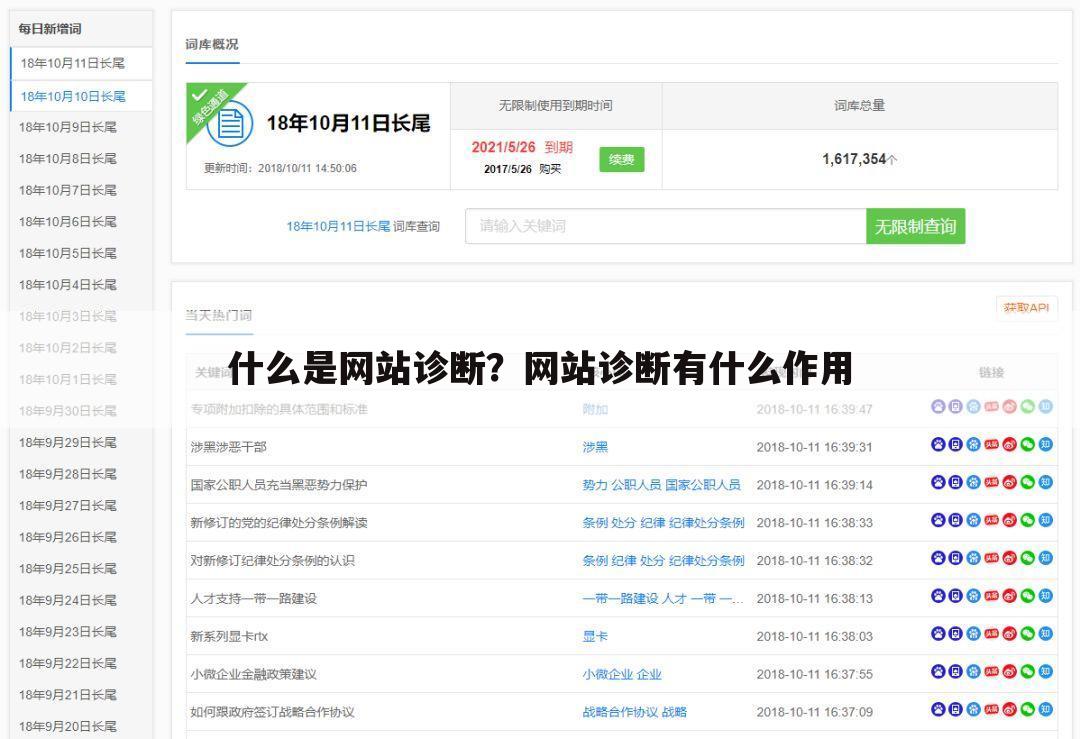Open 18年10月7日长尾 in the sidebar
Image resolution: width=1080 pixels, height=739 pixels.
[x=68, y=190]
